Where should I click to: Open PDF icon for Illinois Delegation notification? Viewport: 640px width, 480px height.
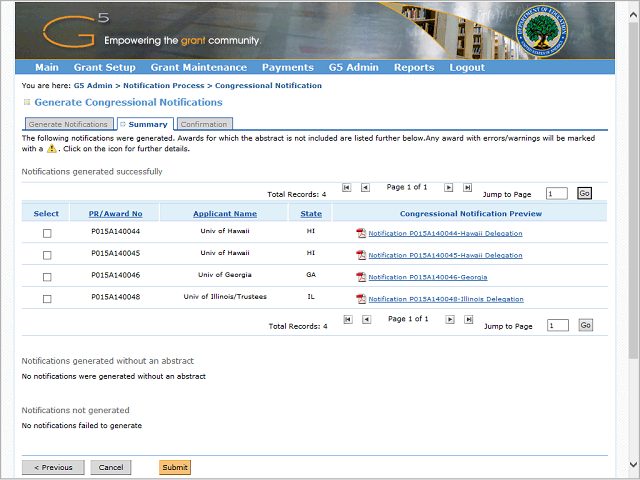(361, 299)
